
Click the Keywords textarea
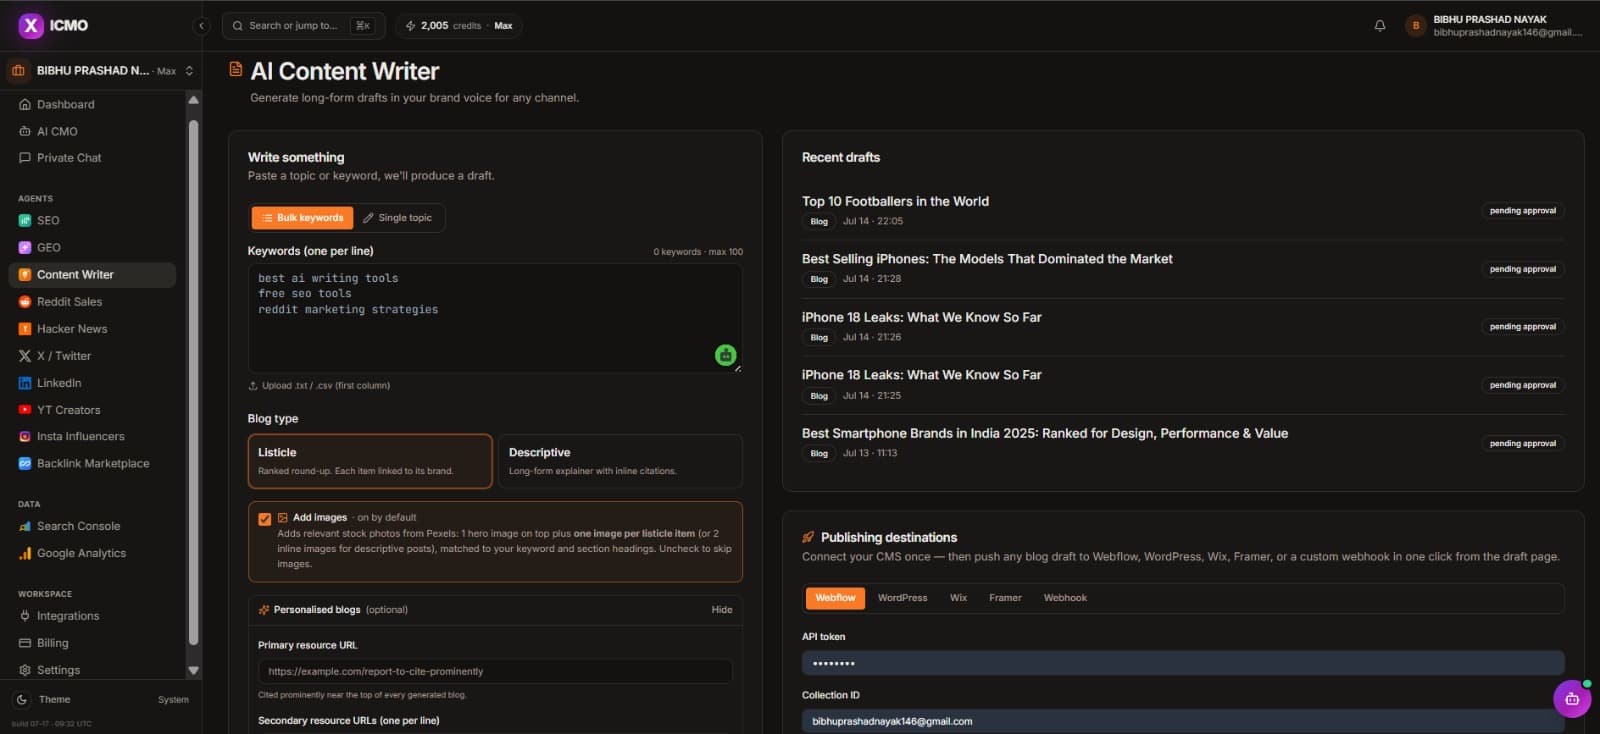(x=495, y=318)
